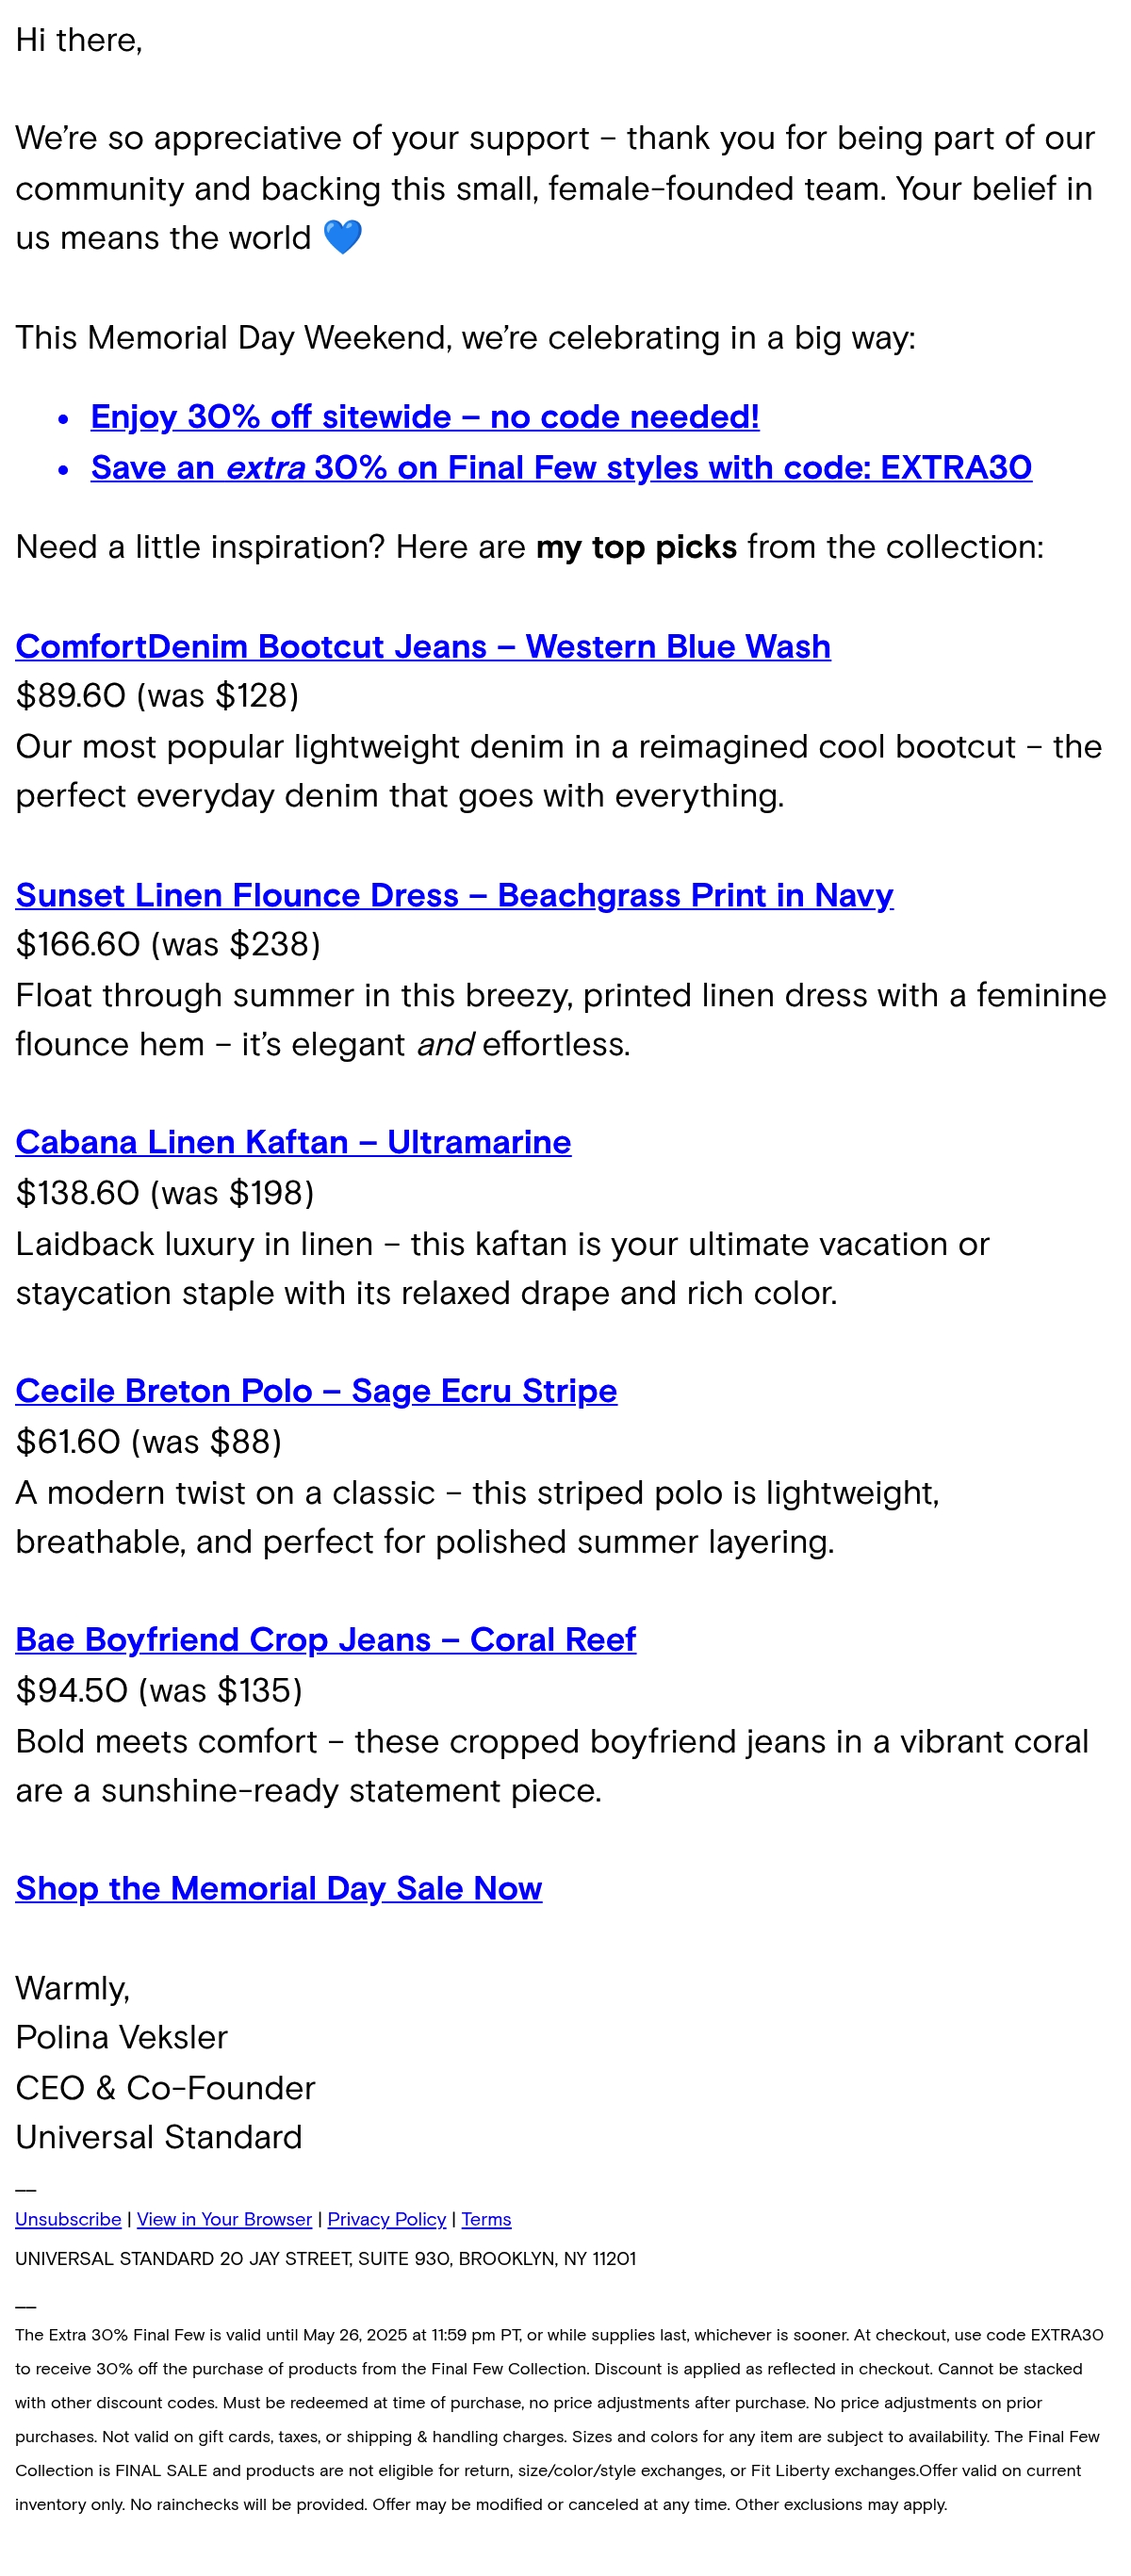The height and width of the screenshot is (2576, 1131).
Task: View Bae Boyfriend Crop Jeans Coral Reef
Action: click(x=325, y=1640)
